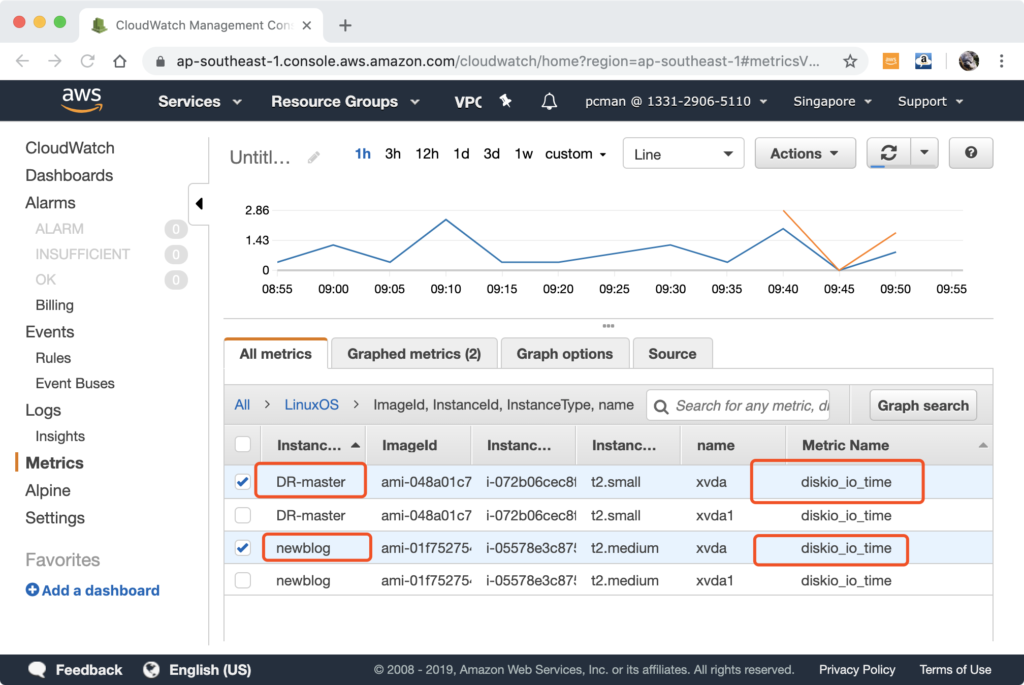
Task: Select the 12h time range
Action: 426,154
